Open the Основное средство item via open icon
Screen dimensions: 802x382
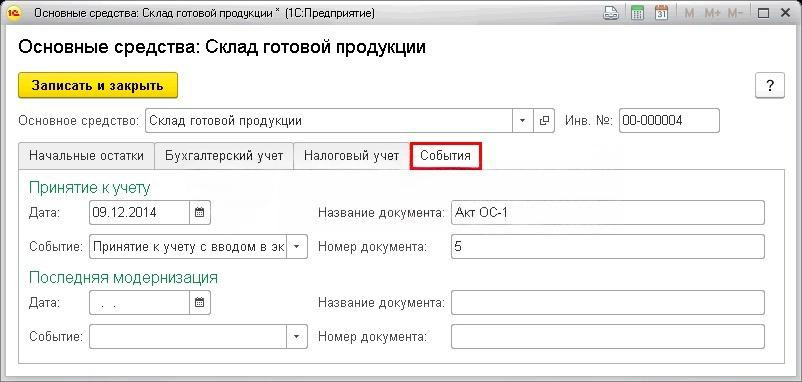[544, 121]
